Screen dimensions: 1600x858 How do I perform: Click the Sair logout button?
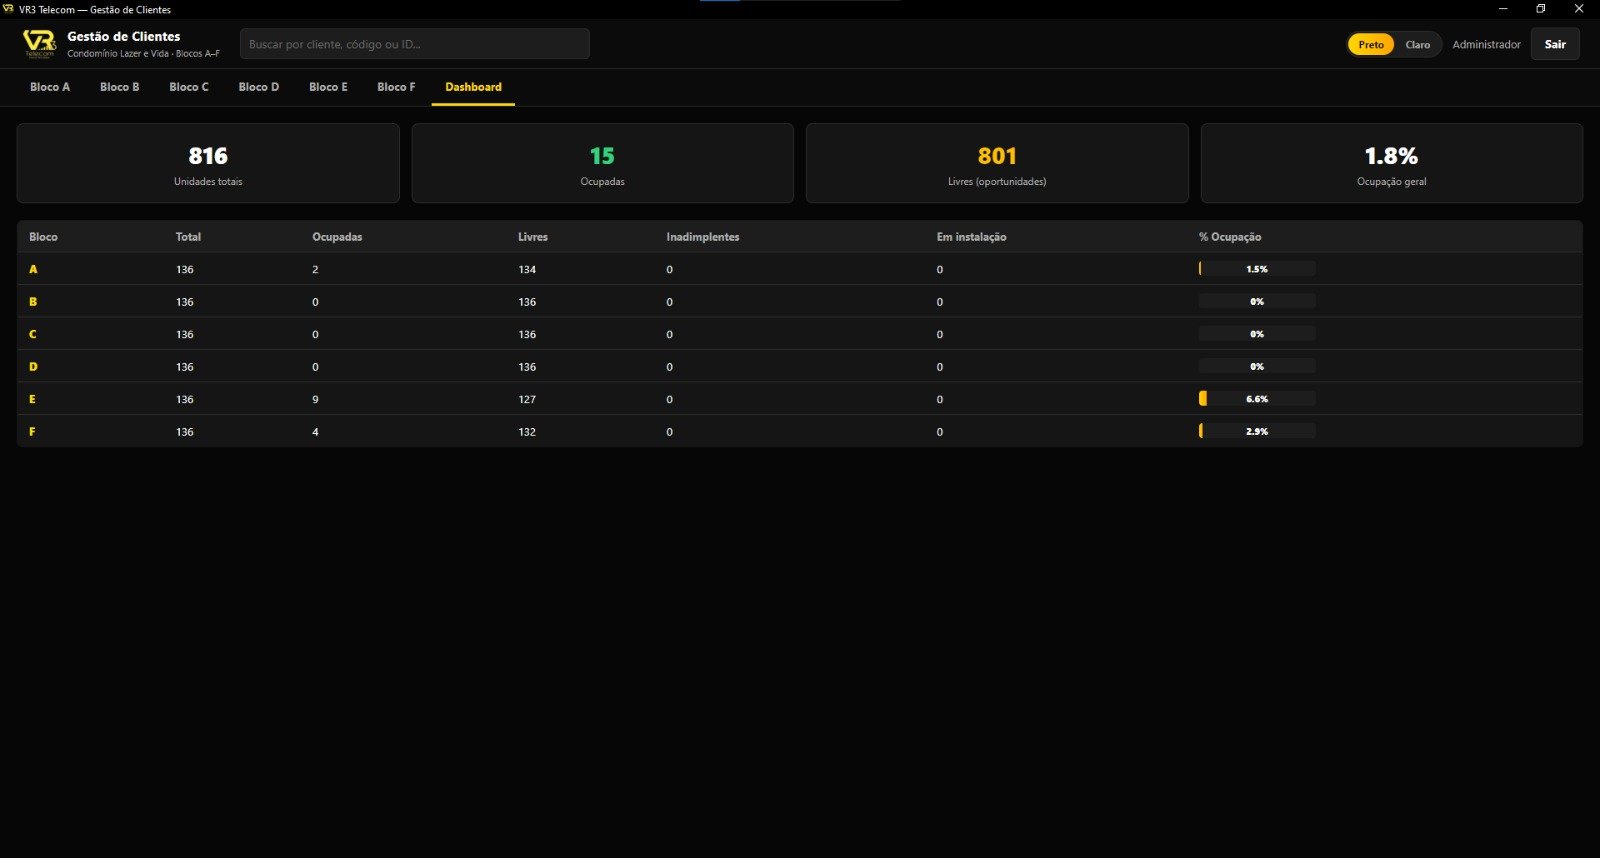tap(1555, 44)
